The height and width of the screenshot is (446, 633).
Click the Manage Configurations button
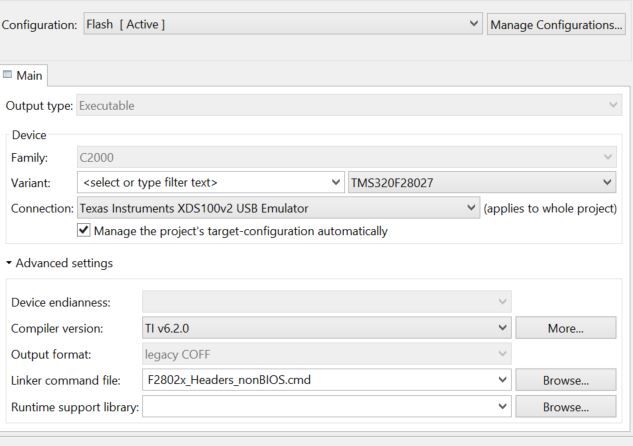(x=555, y=24)
